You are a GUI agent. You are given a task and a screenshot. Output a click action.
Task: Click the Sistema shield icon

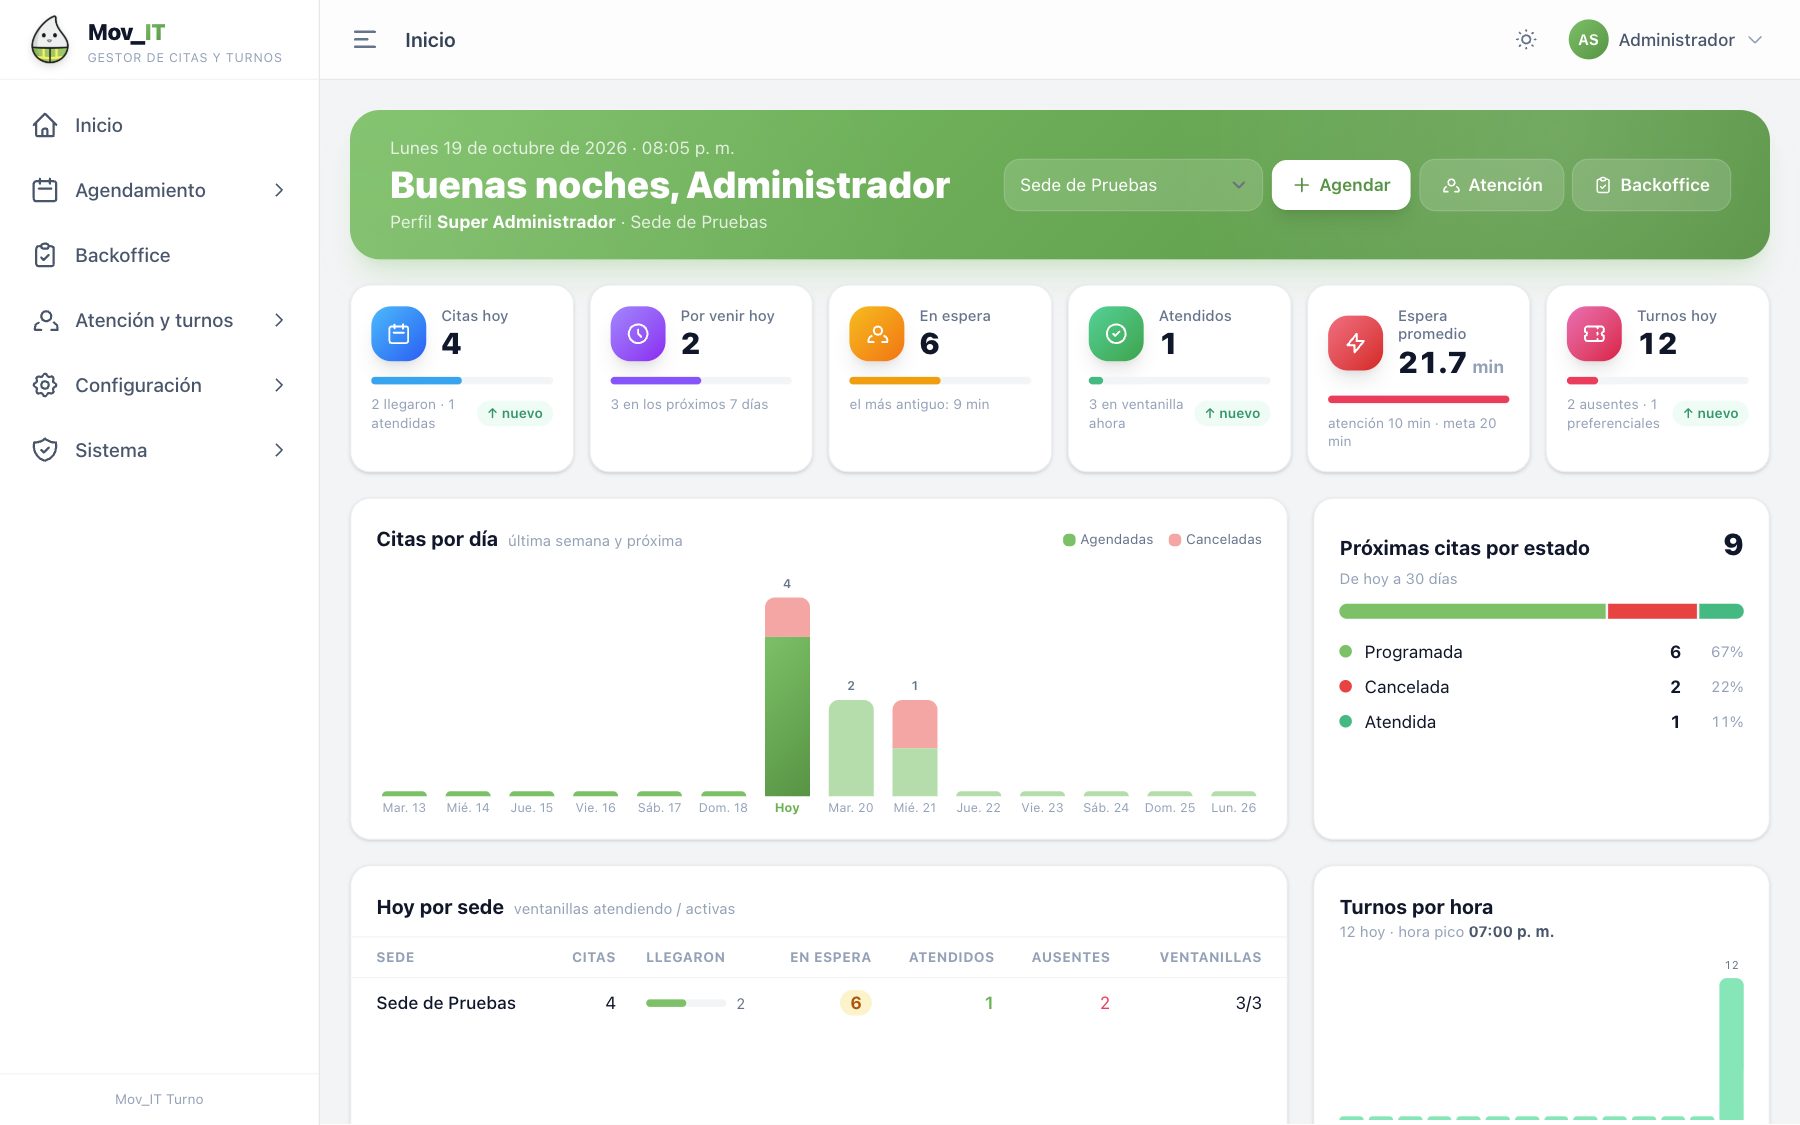[45, 450]
